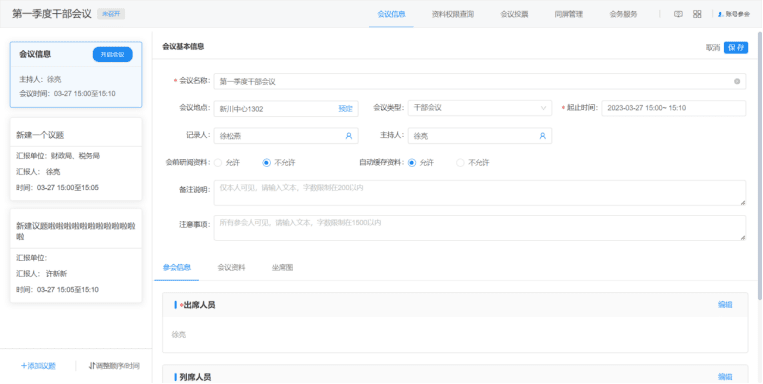The image size is (763, 384).
Task: Expand the 会议类型 dropdown
Action: pyautogui.click(x=480, y=108)
